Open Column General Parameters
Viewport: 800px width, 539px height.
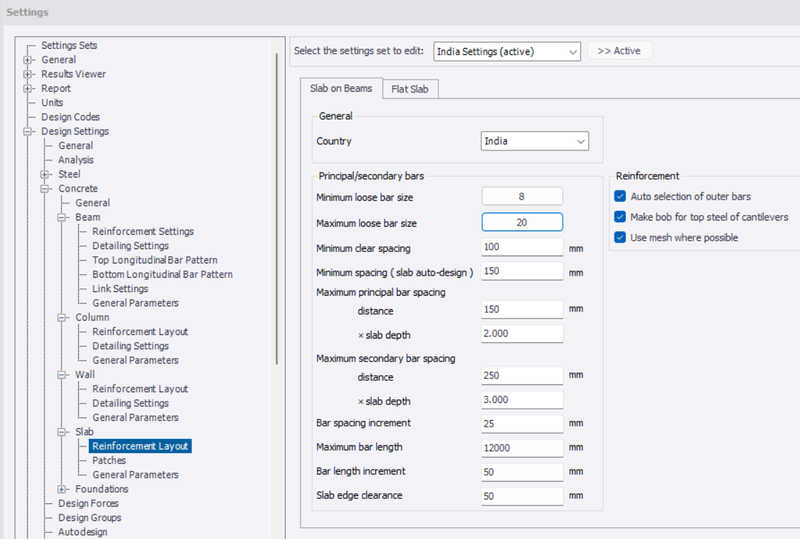(135, 360)
